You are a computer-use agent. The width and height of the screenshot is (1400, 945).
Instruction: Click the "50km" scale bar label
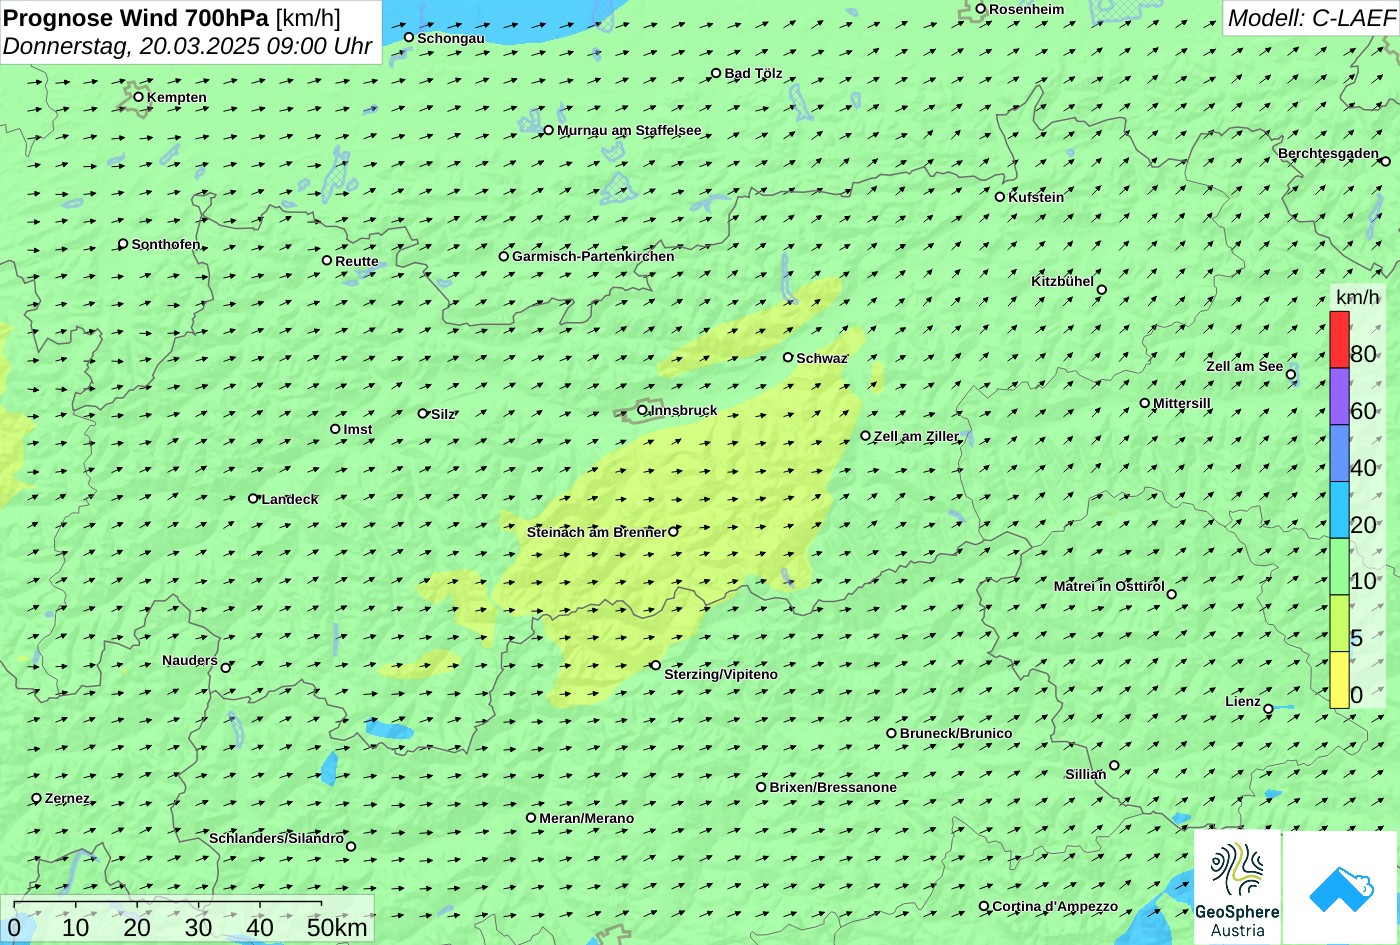[337, 927]
